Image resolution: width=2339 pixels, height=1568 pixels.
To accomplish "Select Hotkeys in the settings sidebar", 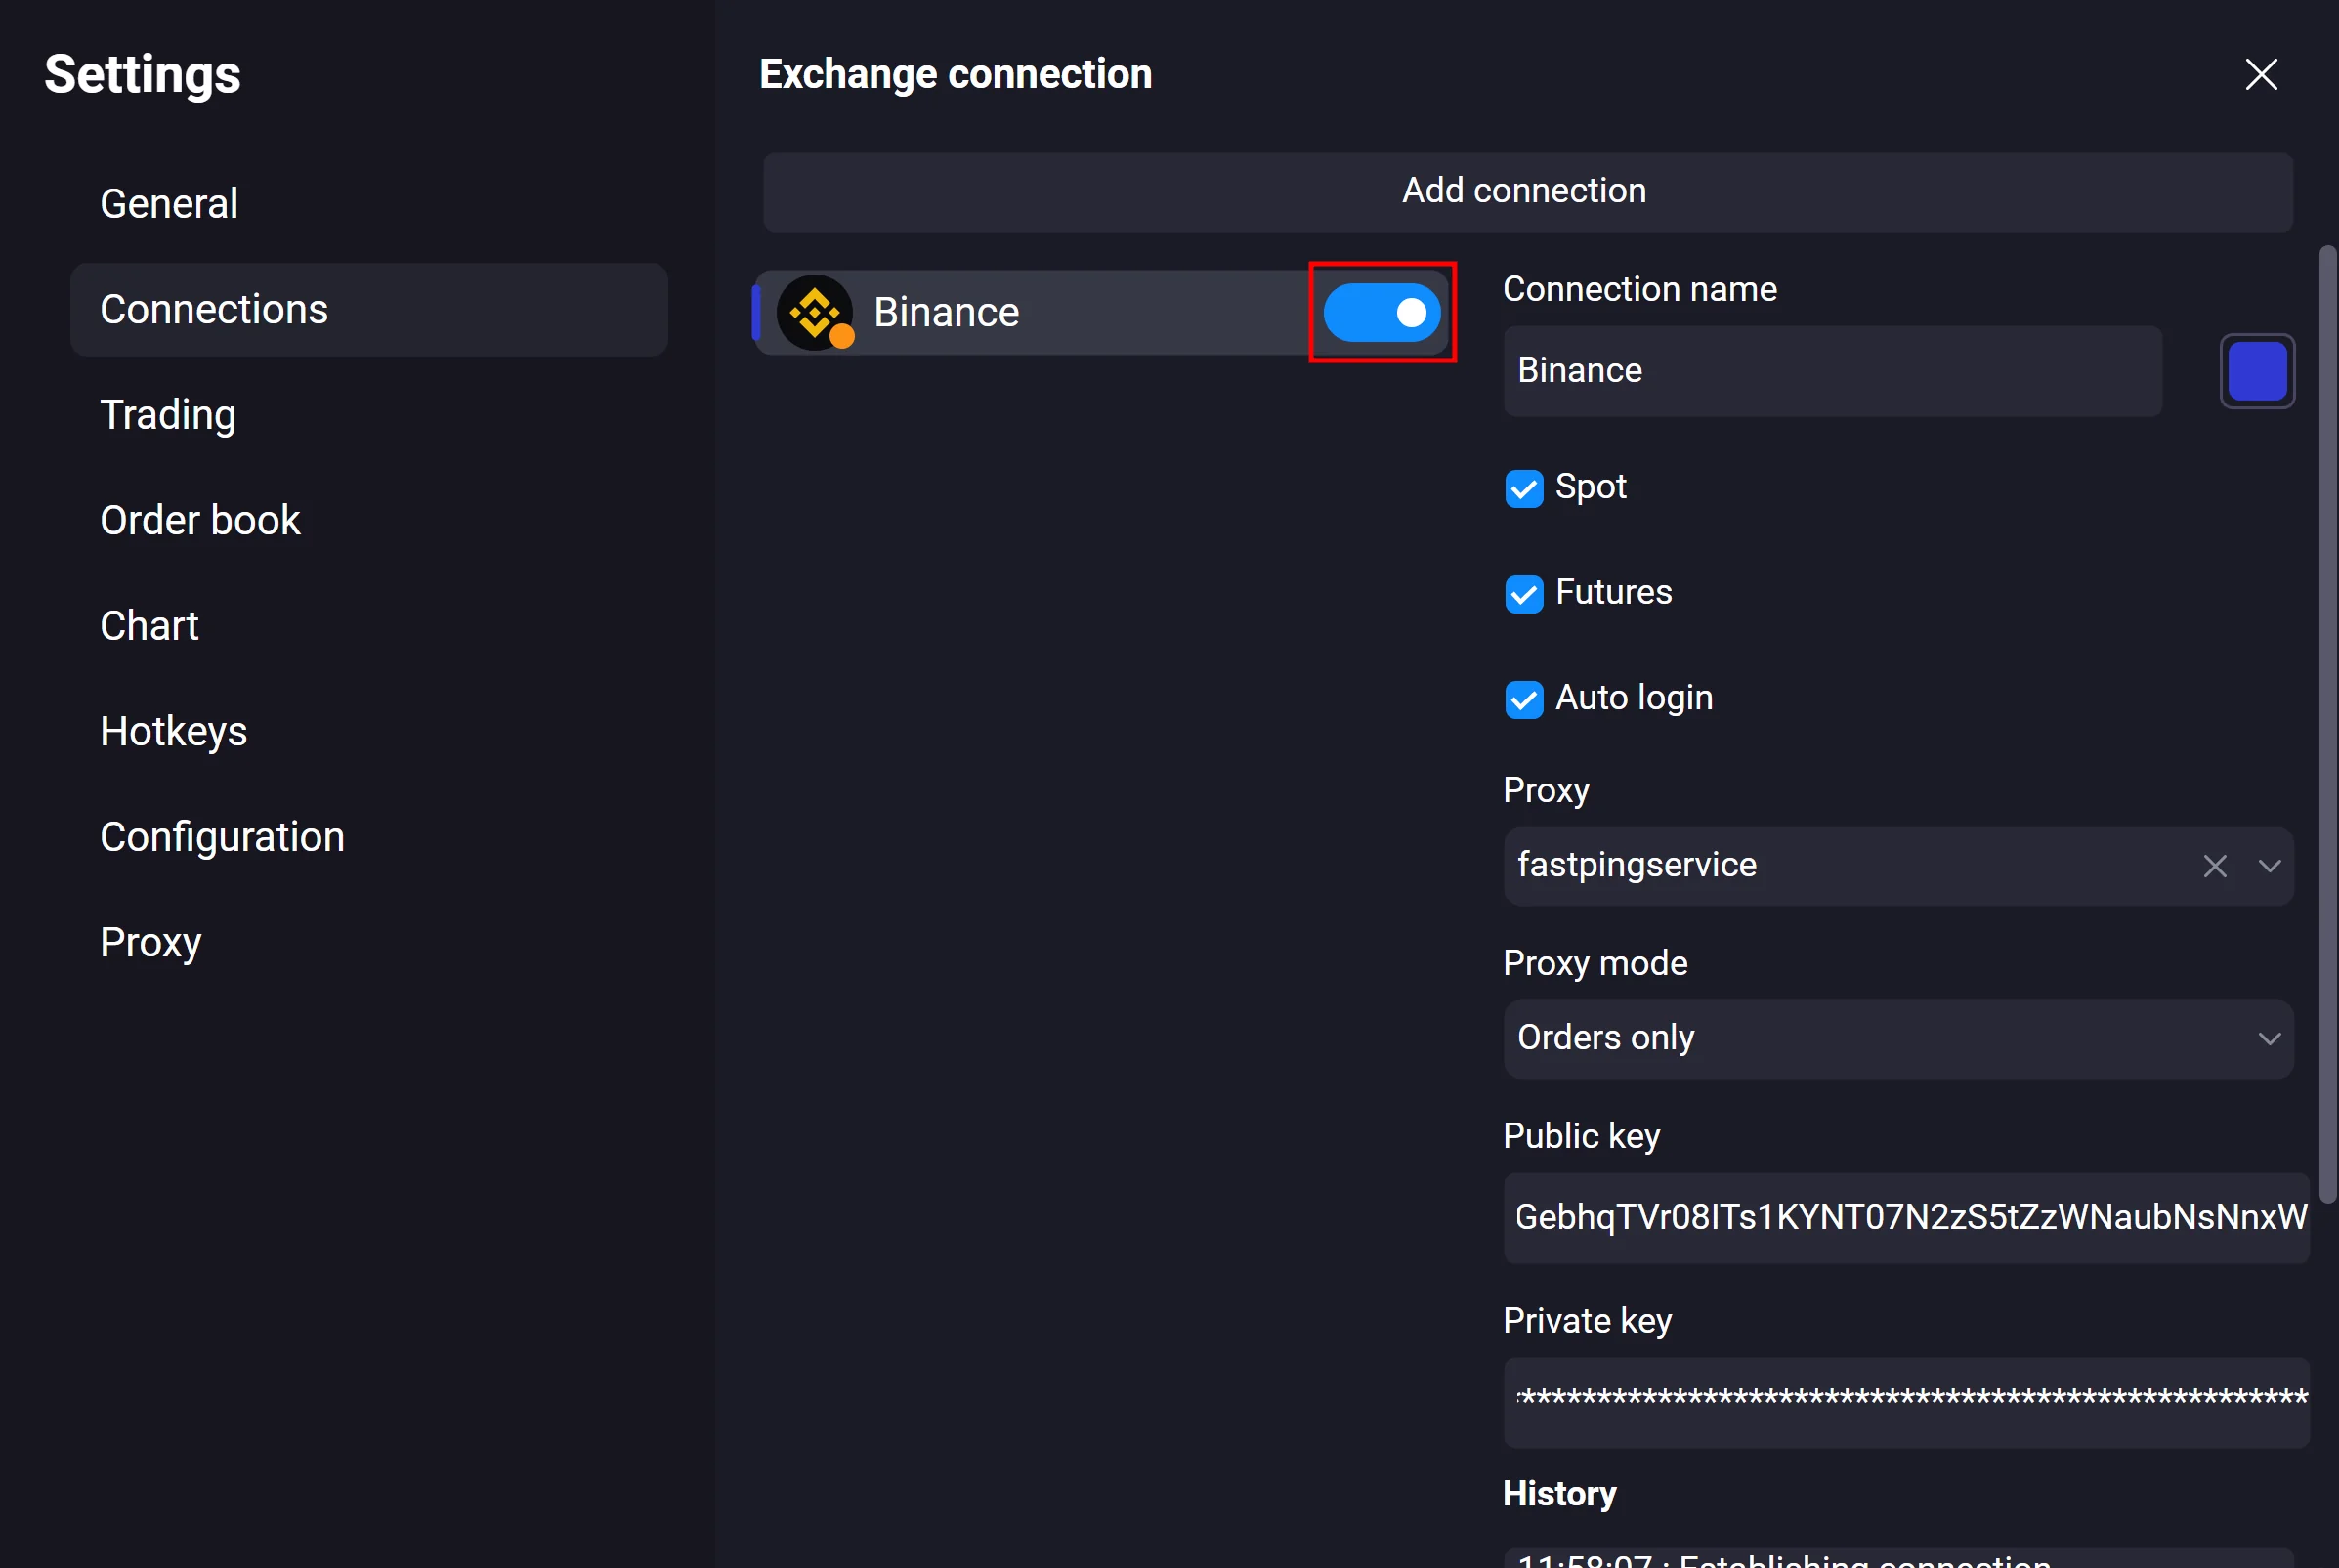I will point(173,732).
